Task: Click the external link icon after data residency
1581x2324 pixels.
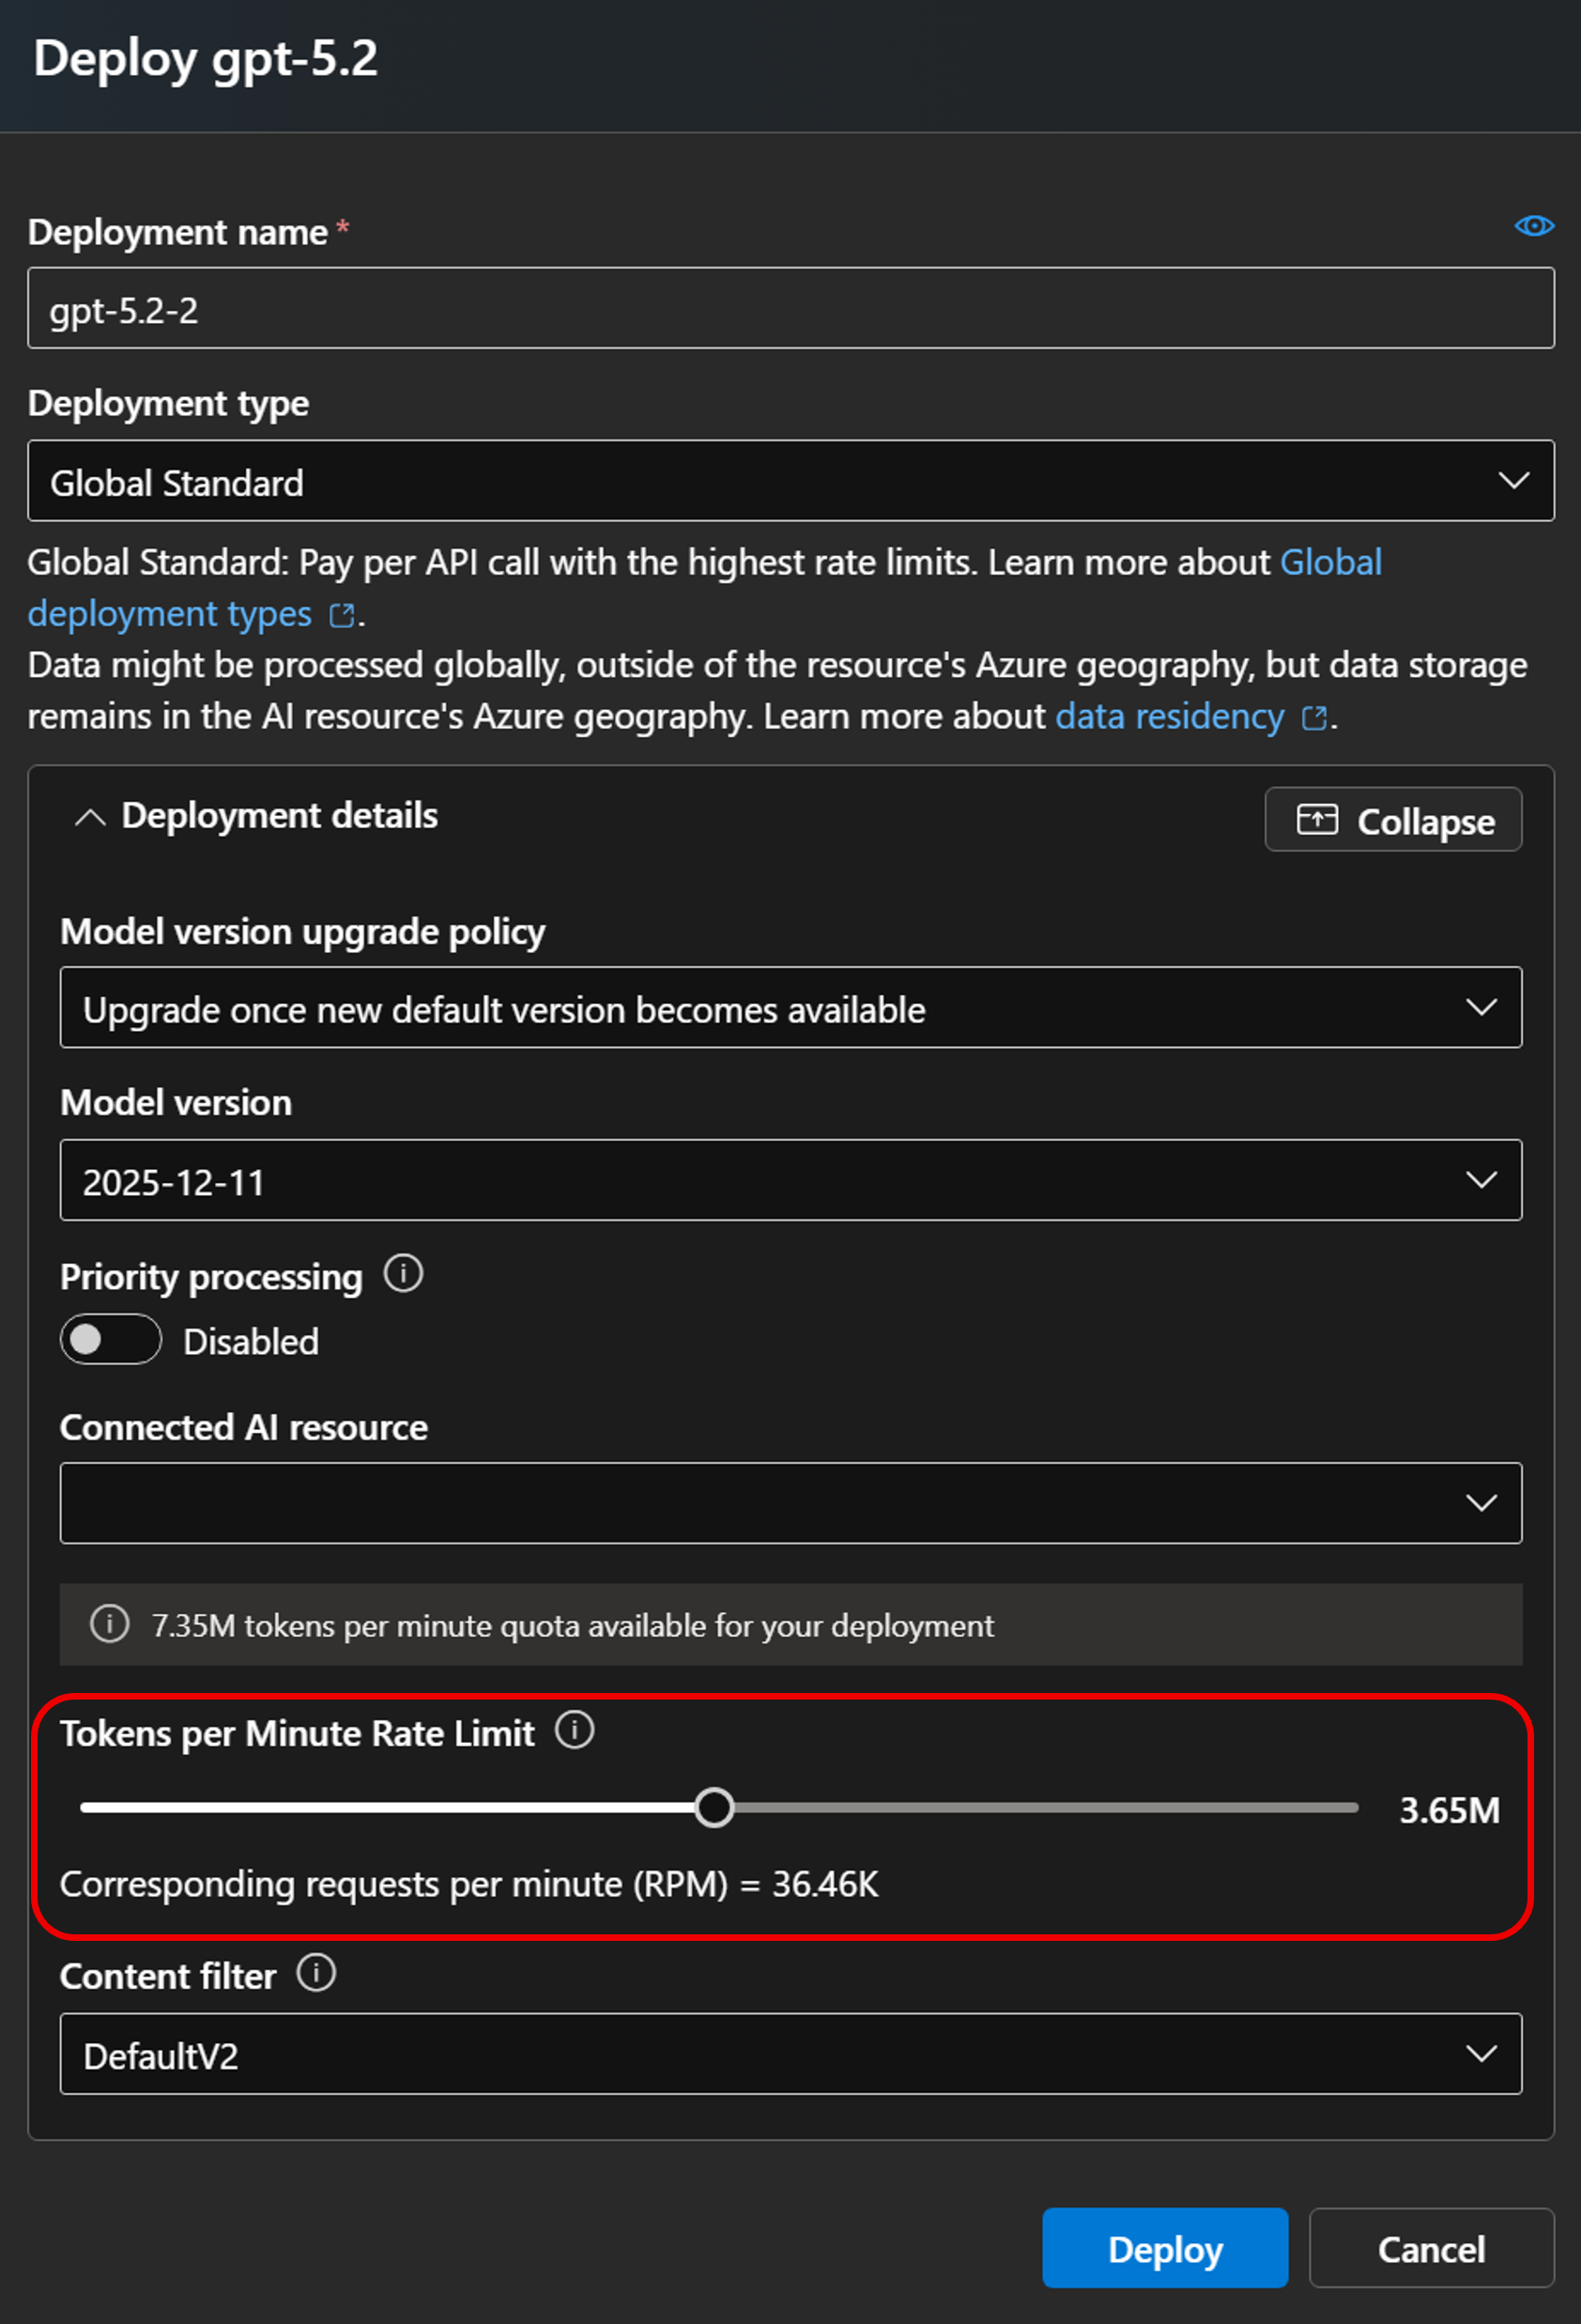Action: (x=1314, y=718)
